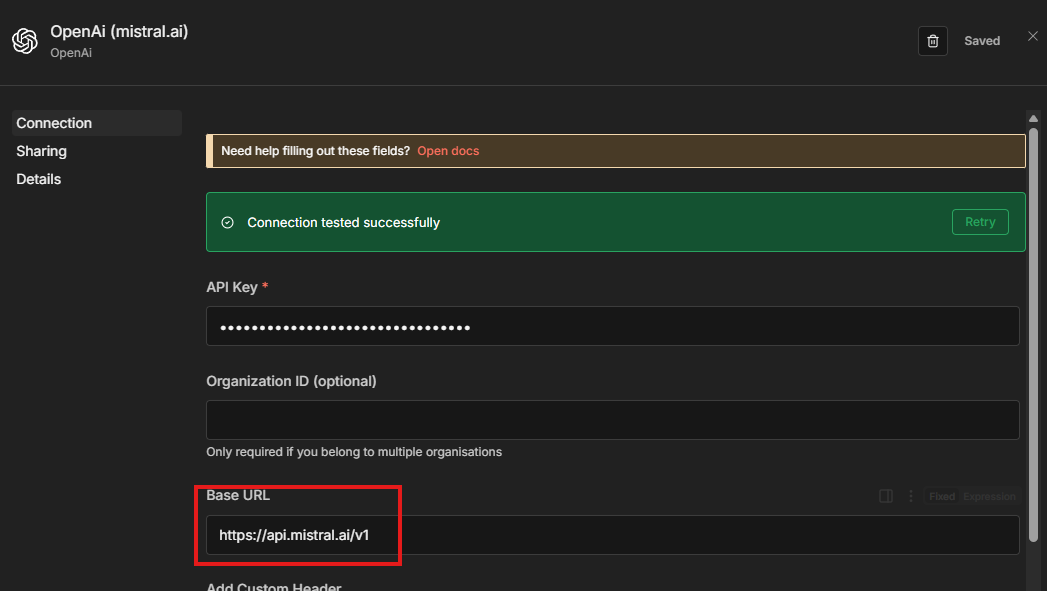Click the OpenAi subtitle under the credential name
The width and height of the screenshot is (1047, 591).
click(71, 53)
